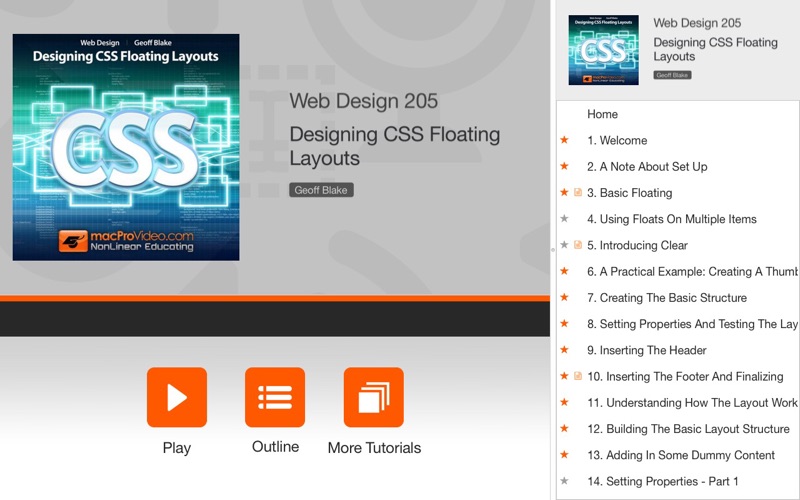
Task: Toggle star for 14. Setting Properties - Part 1
Action: [x=564, y=481]
